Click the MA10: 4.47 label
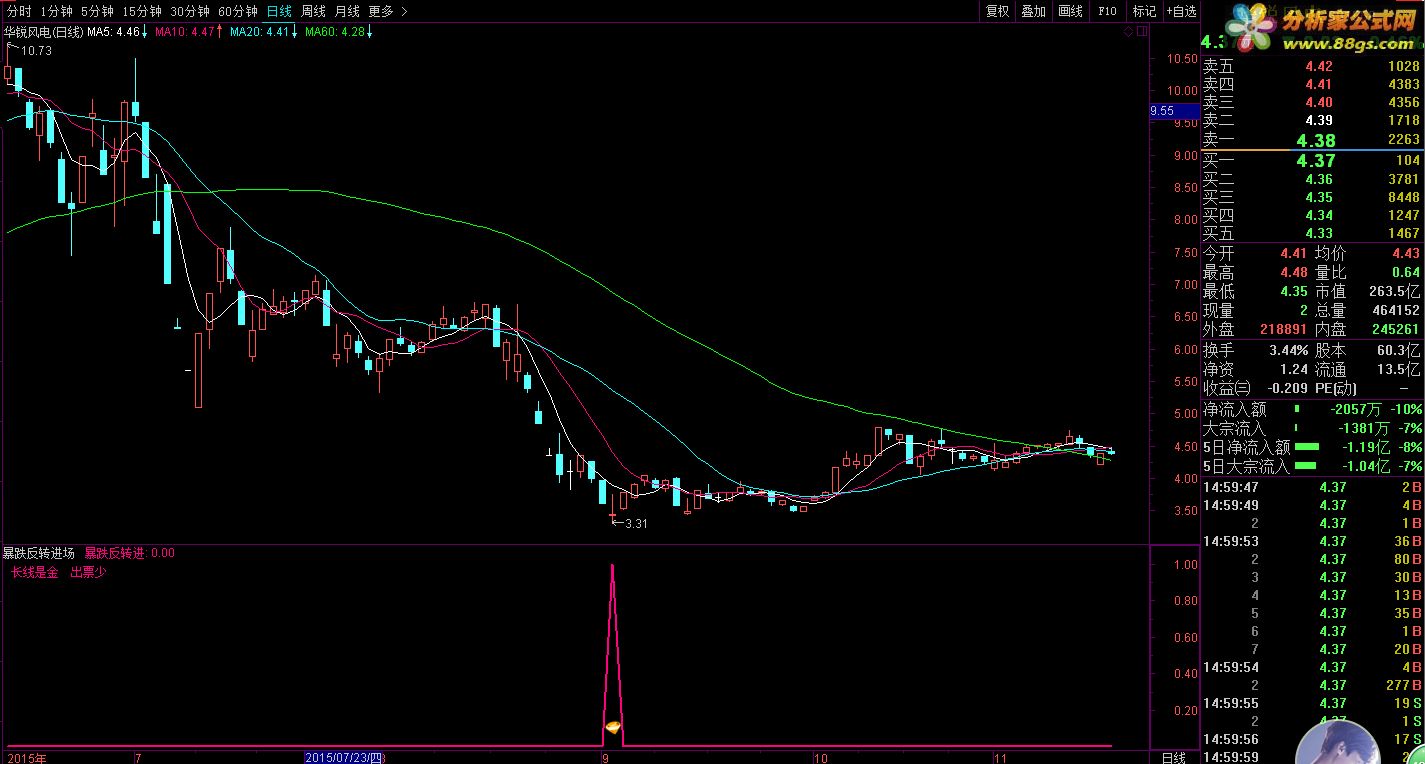 [x=184, y=32]
